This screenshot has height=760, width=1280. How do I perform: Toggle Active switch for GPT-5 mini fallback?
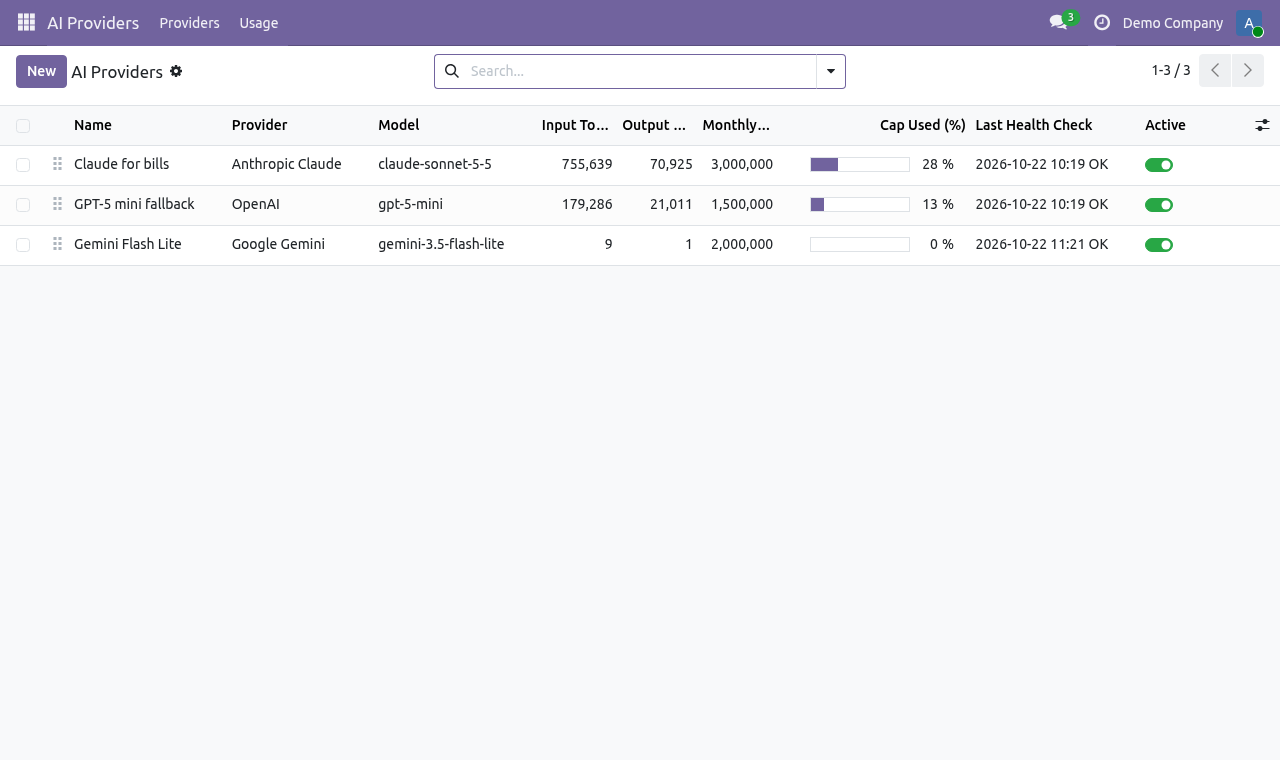coord(1159,205)
